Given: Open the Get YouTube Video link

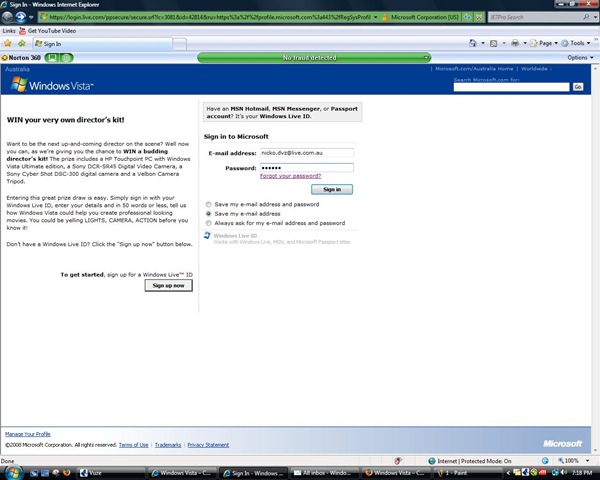Looking at the screenshot, I should [47, 31].
